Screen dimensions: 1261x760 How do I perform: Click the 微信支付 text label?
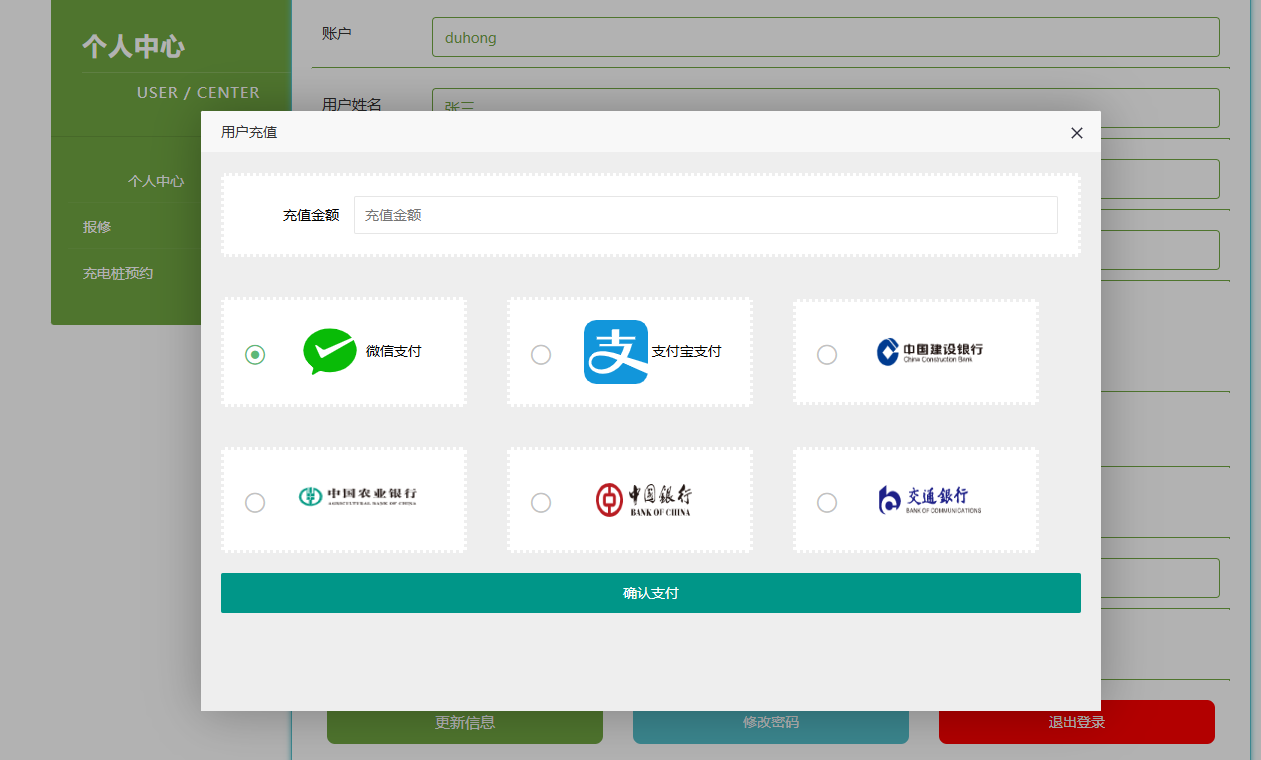(x=394, y=351)
